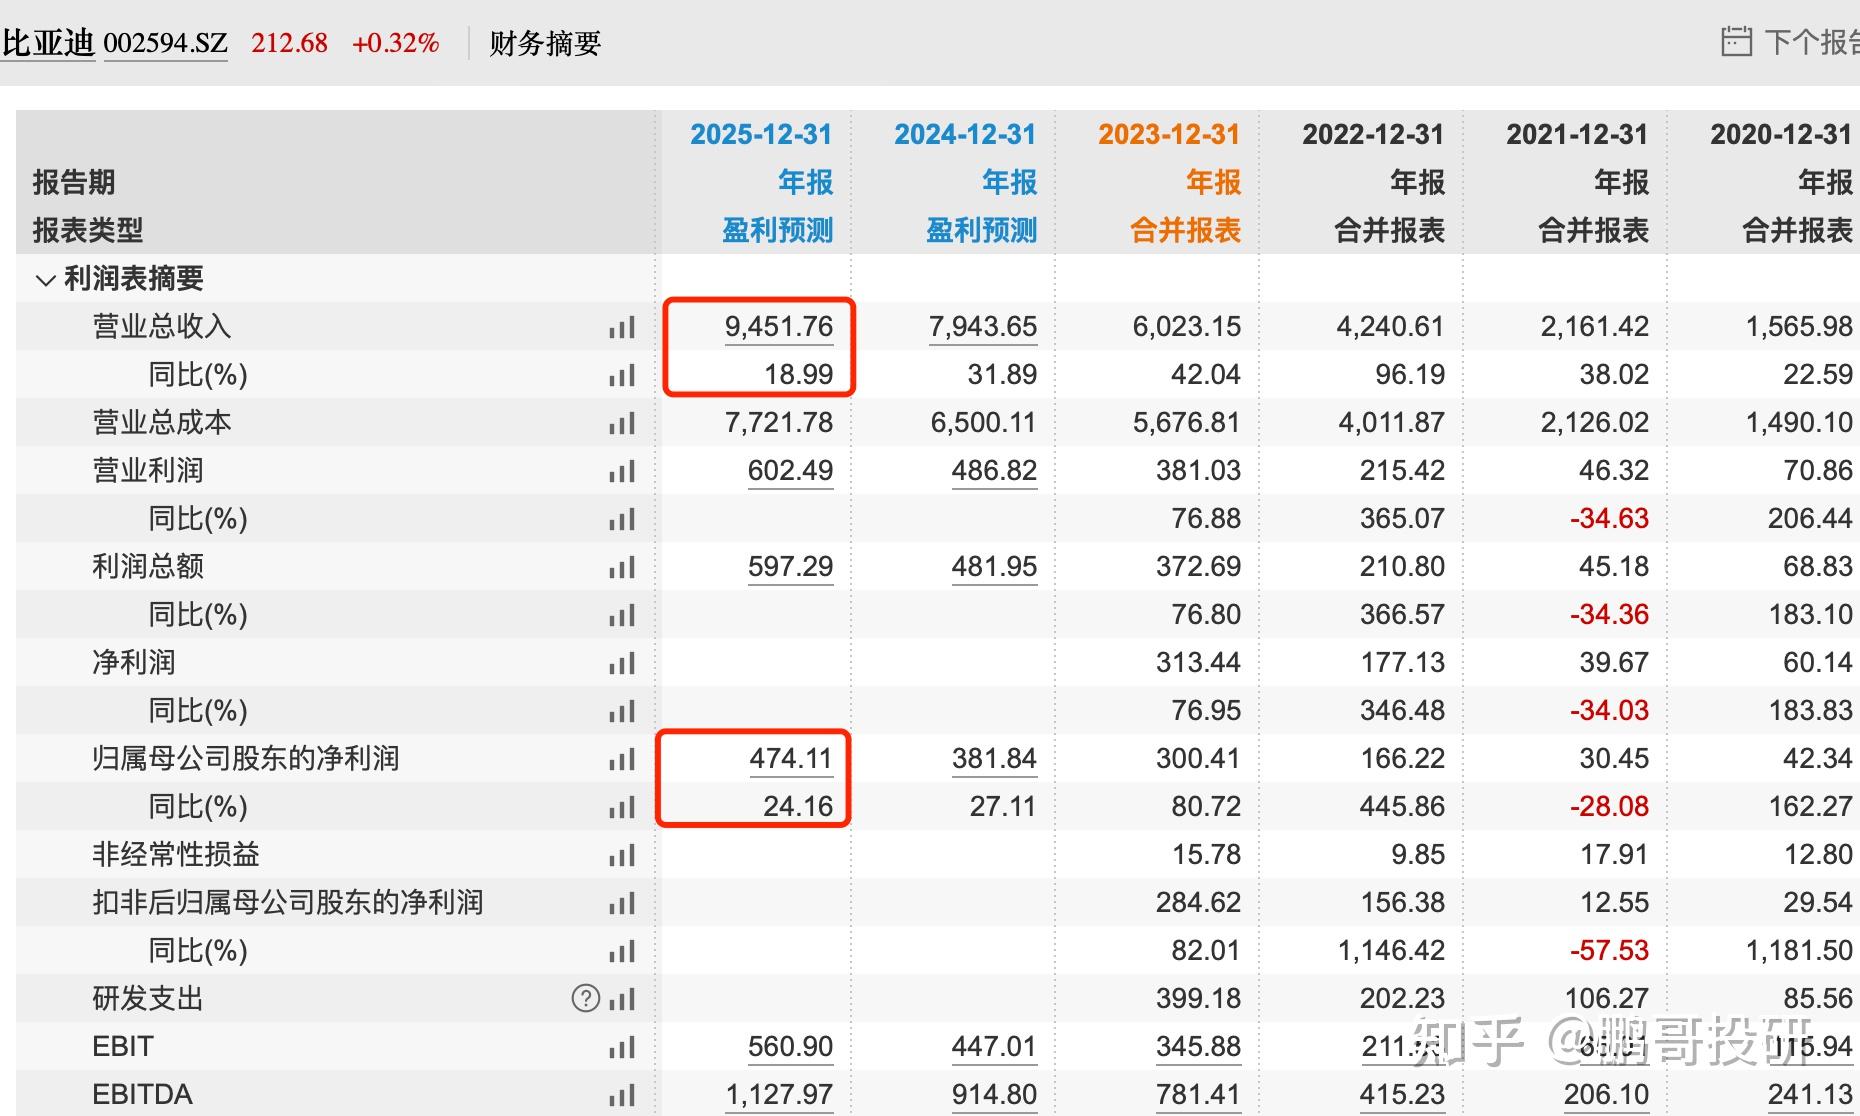
Task: Open EBIT value 345.88
Action: (x=1198, y=1047)
